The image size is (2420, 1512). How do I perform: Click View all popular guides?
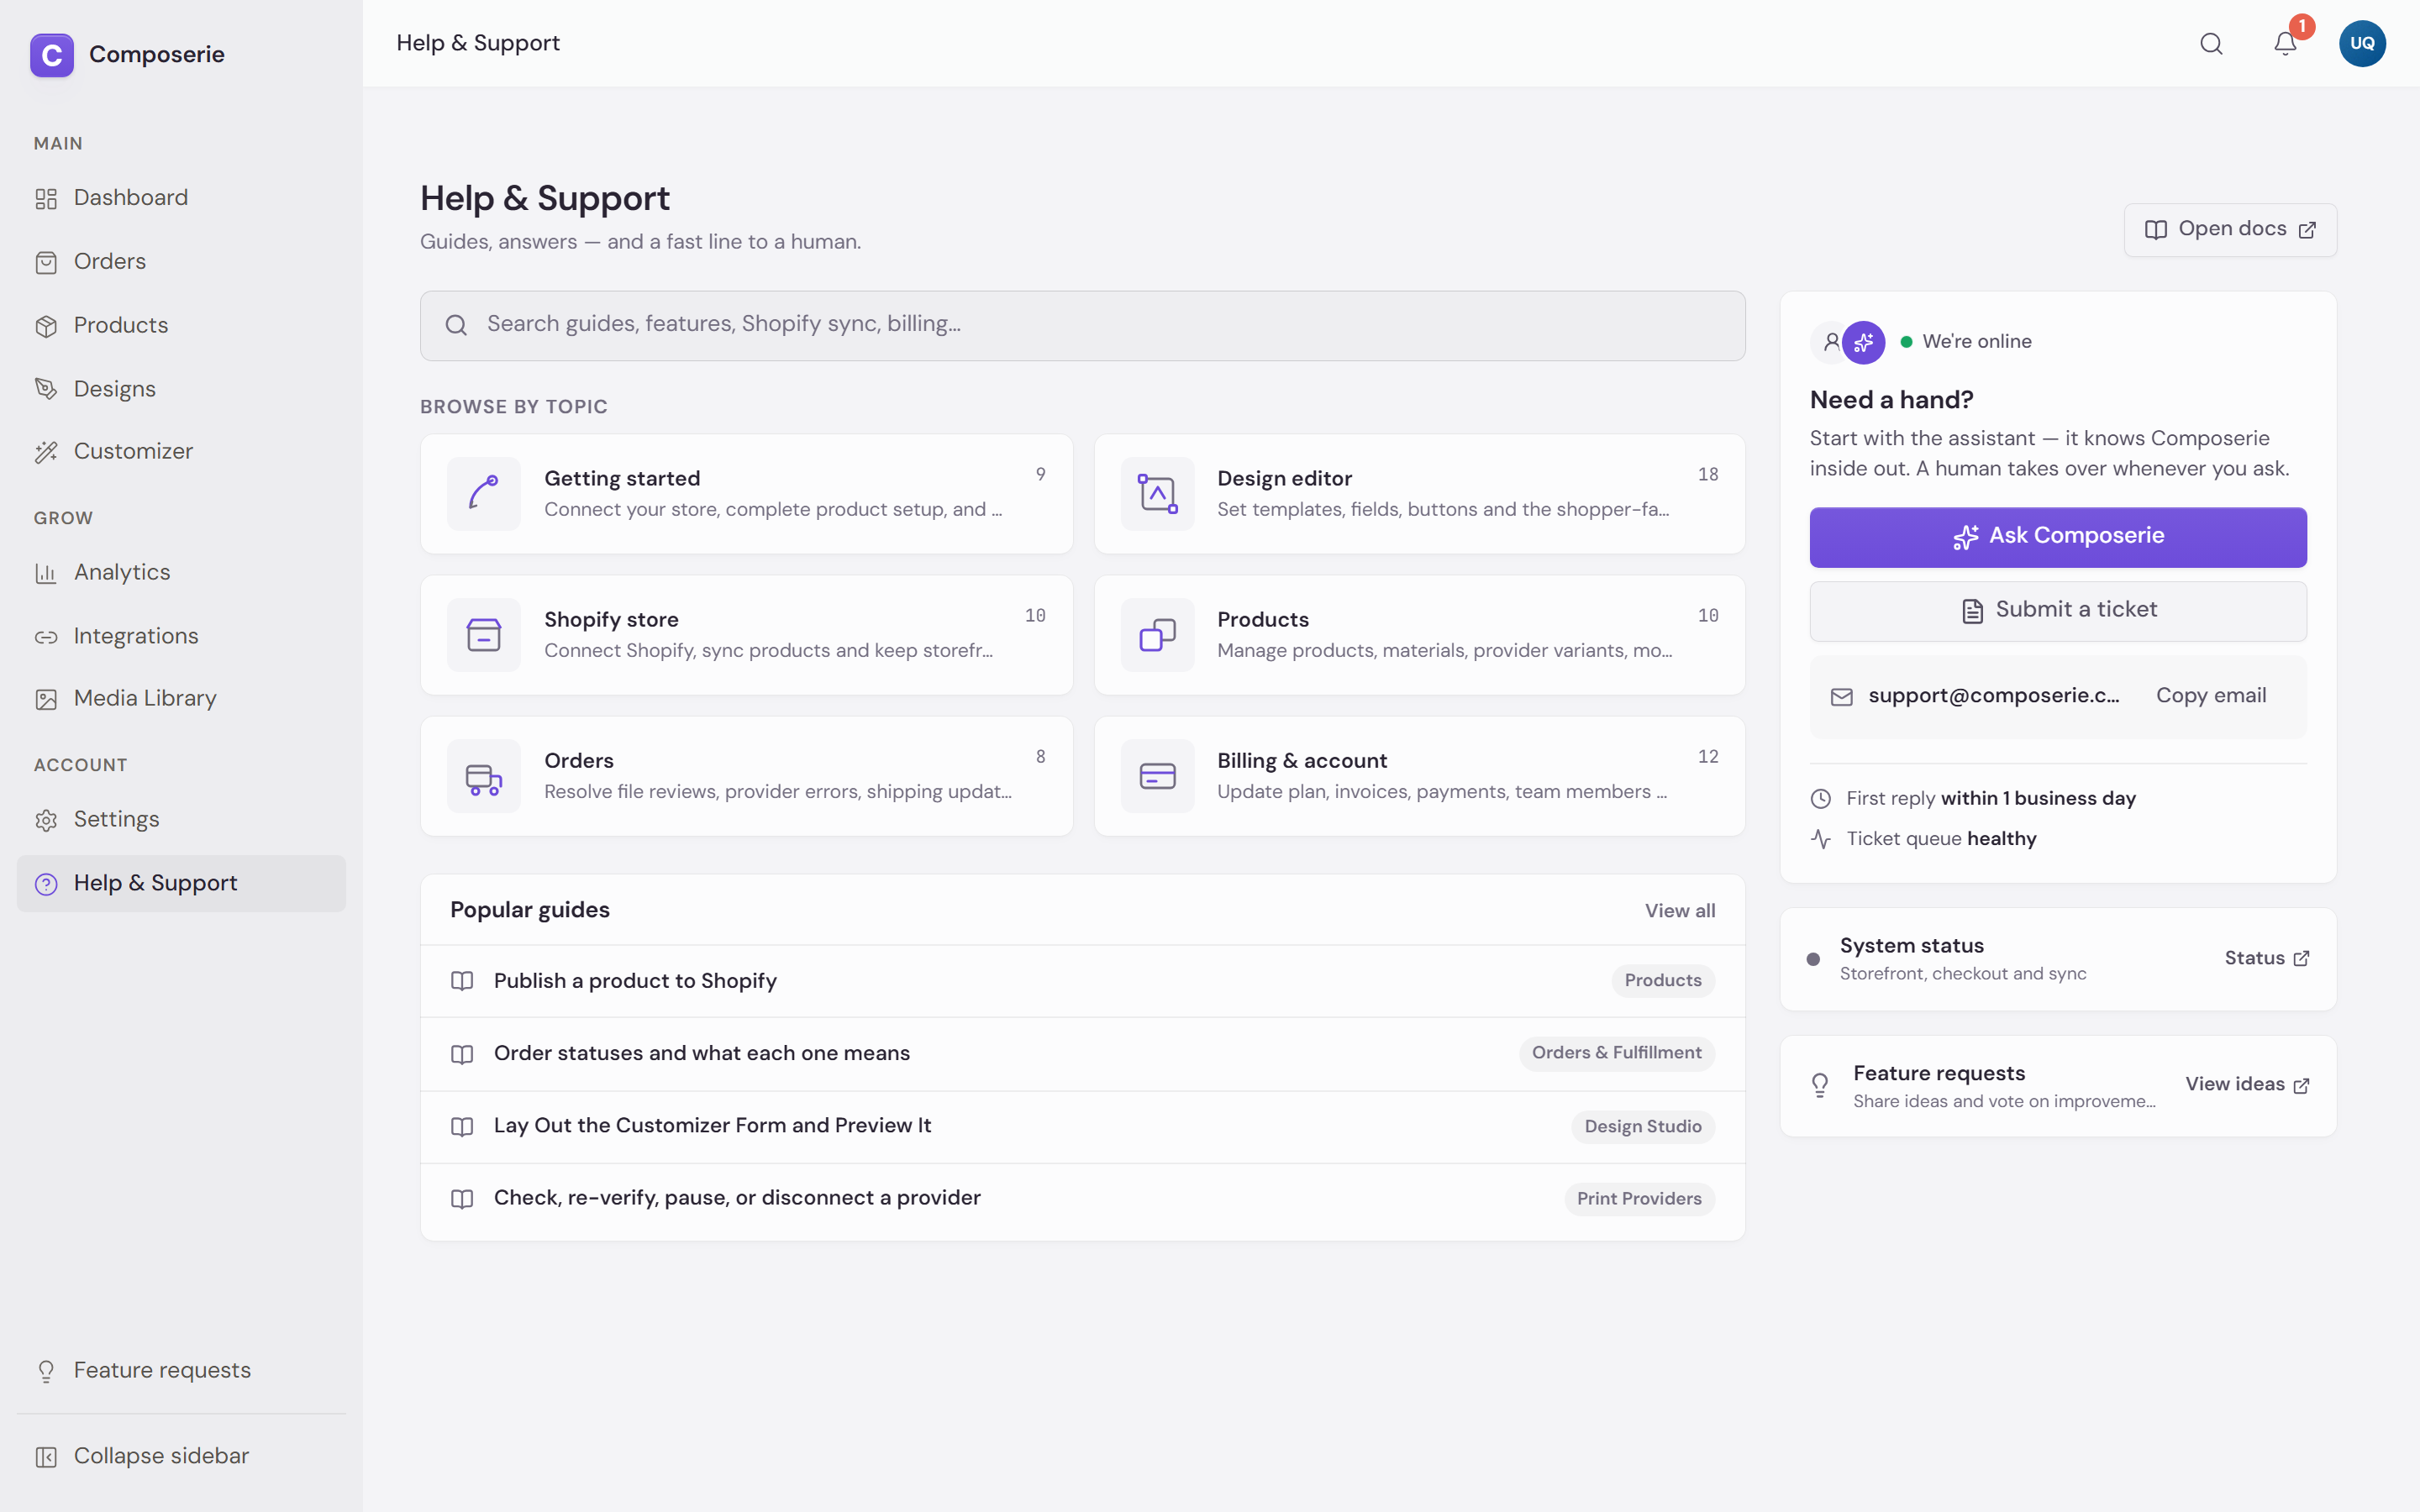click(1680, 911)
